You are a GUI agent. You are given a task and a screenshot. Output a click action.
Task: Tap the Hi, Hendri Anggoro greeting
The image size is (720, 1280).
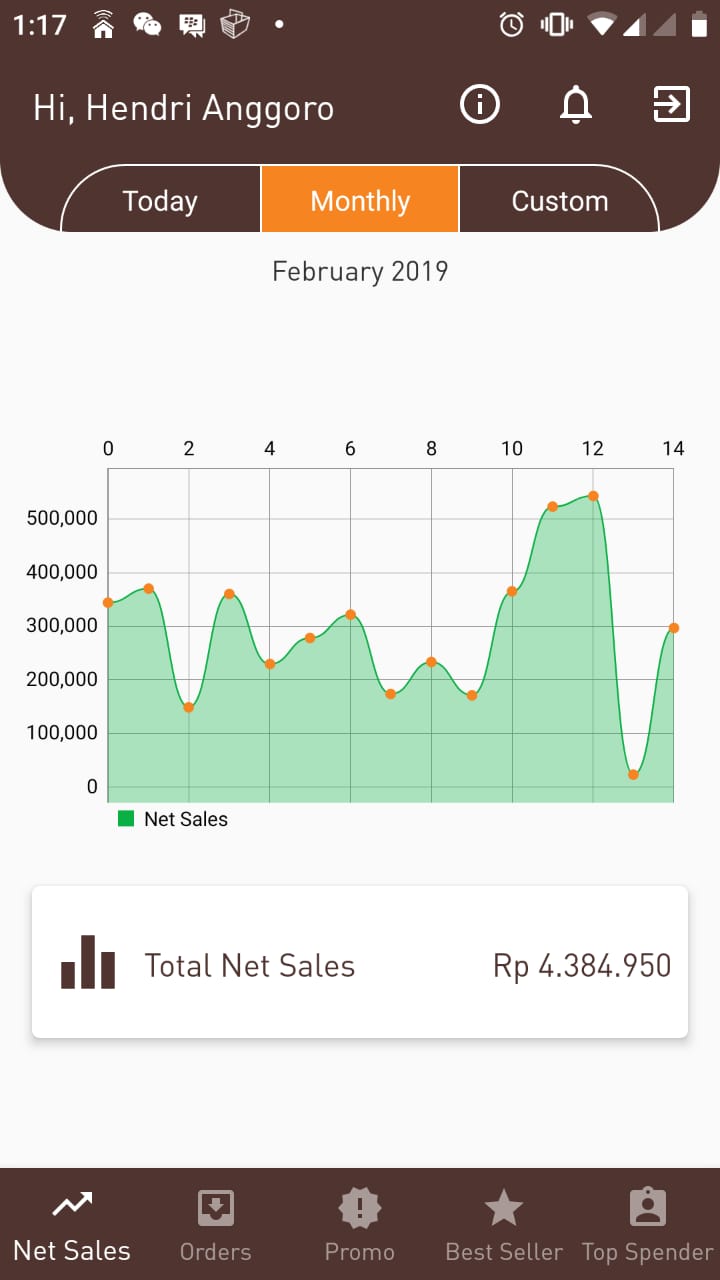[x=184, y=108]
